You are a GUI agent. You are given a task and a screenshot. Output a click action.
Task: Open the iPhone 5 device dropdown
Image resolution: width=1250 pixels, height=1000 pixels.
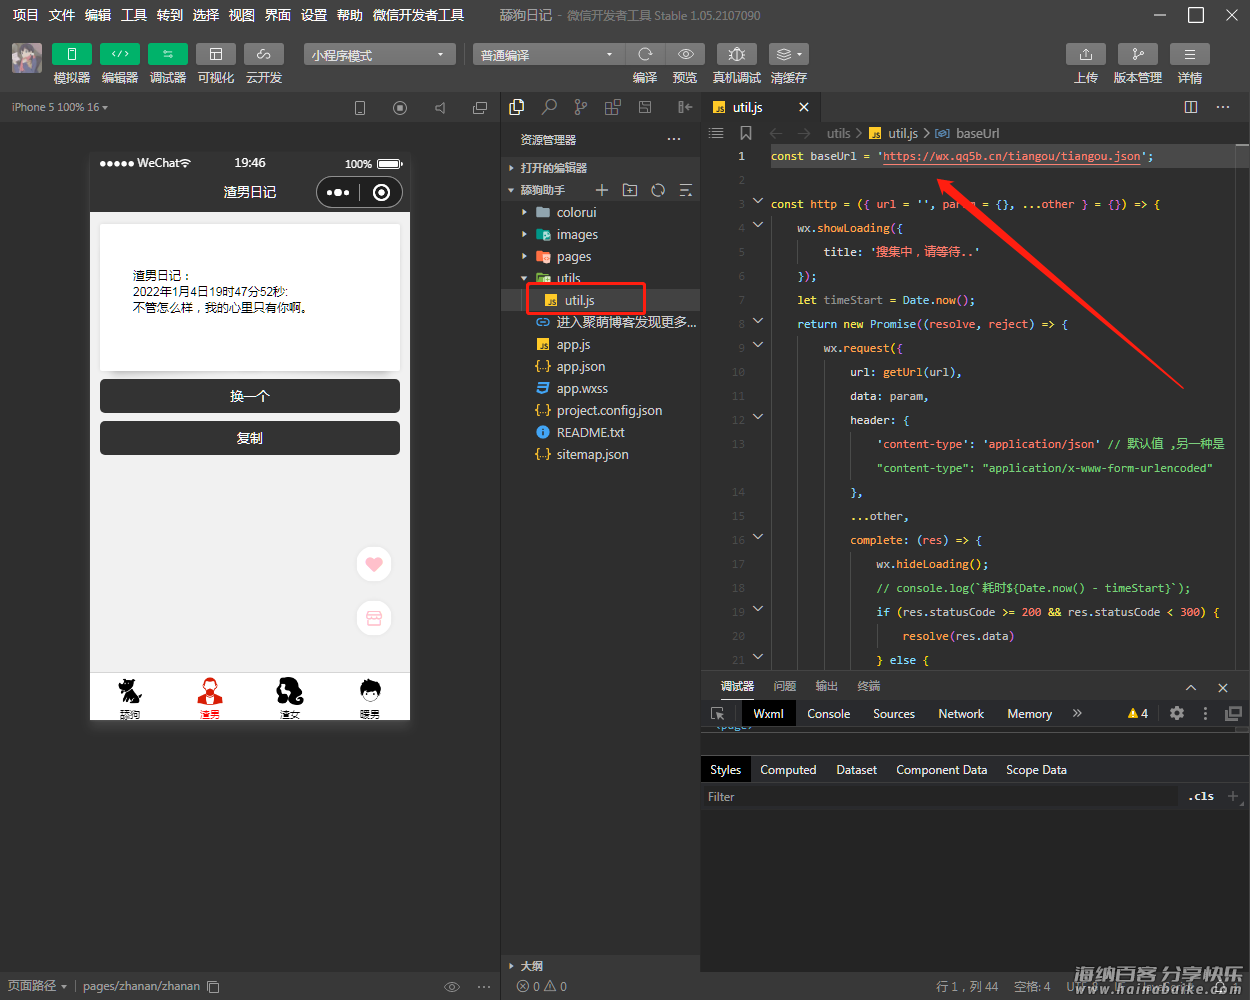point(60,107)
